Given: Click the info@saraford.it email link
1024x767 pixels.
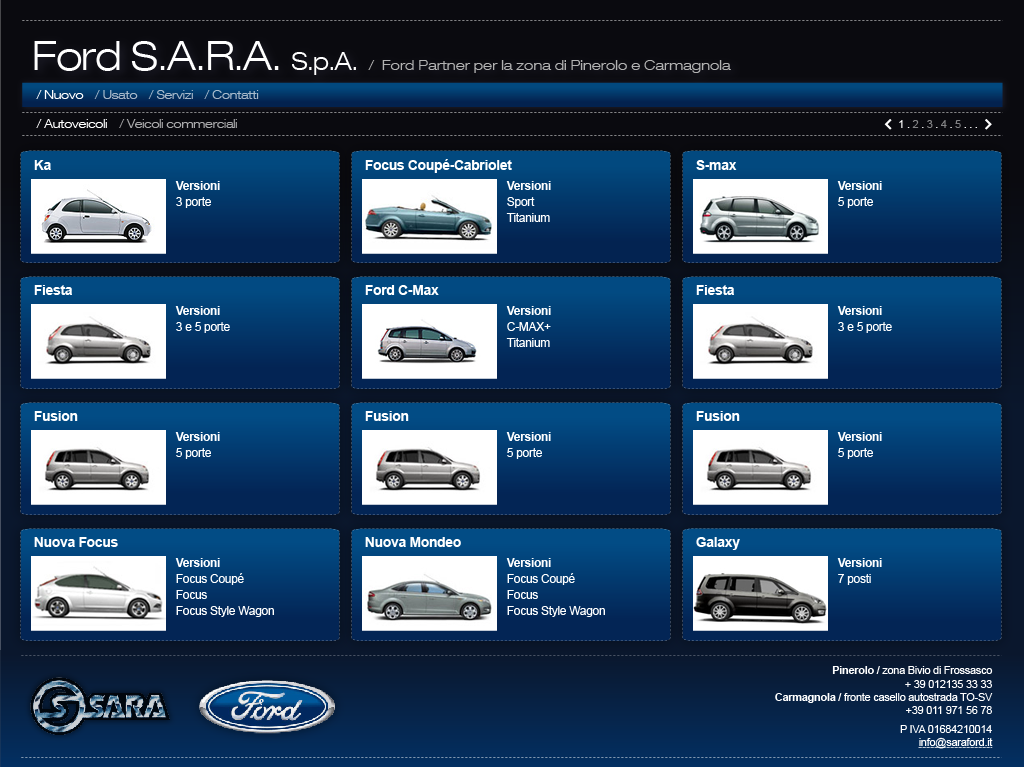Looking at the screenshot, I should (x=955, y=743).
